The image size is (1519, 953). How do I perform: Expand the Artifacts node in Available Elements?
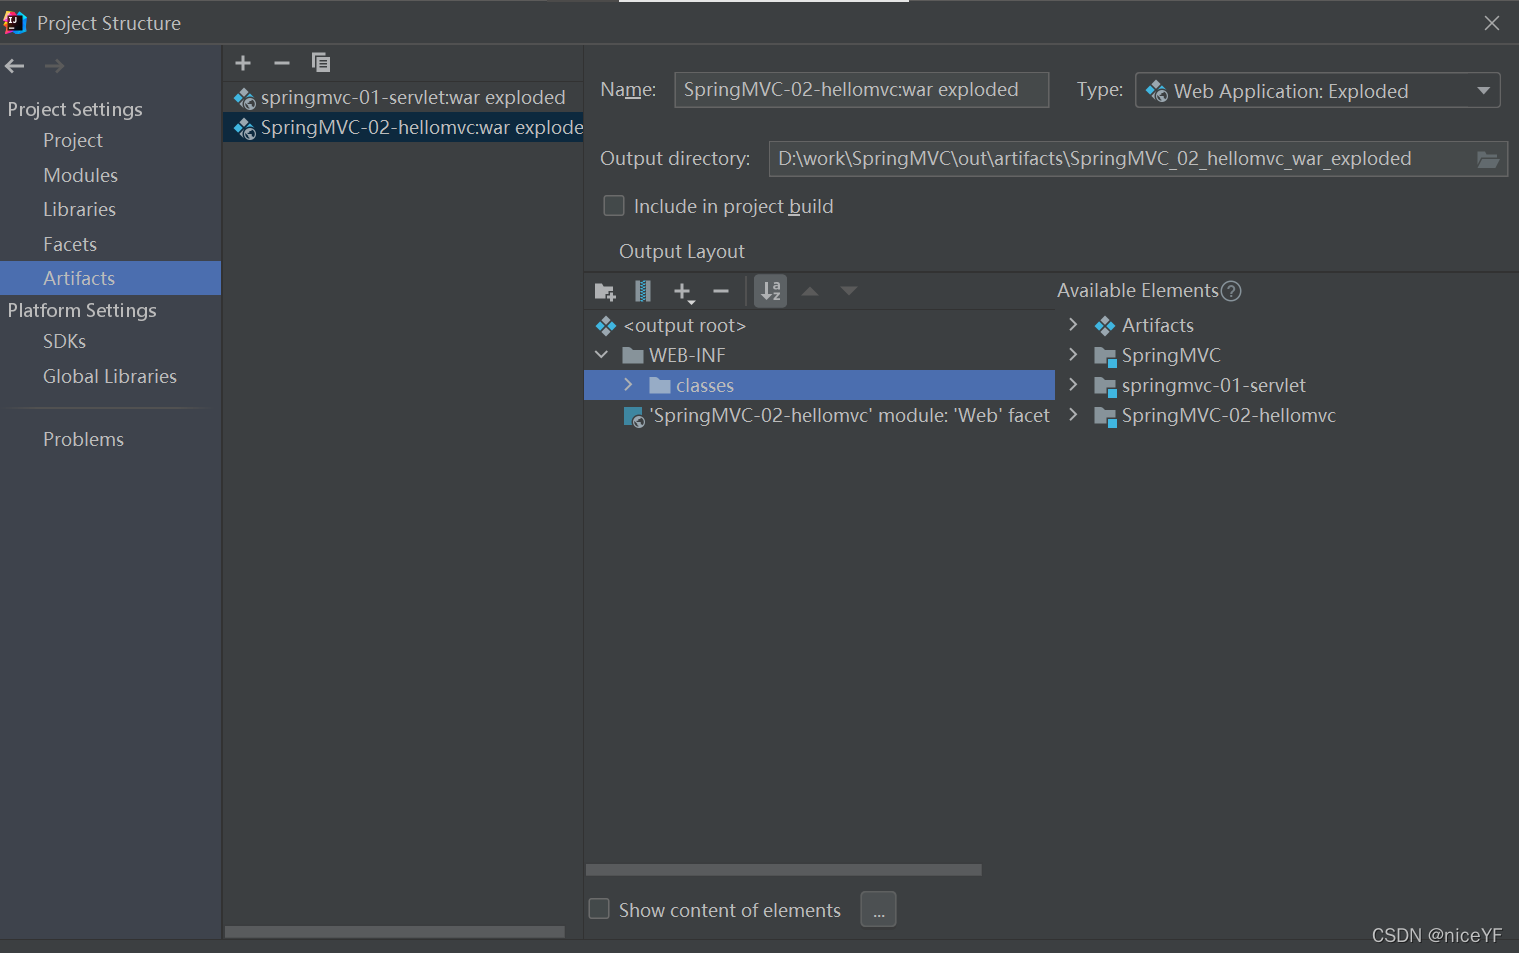(1073, 325)
